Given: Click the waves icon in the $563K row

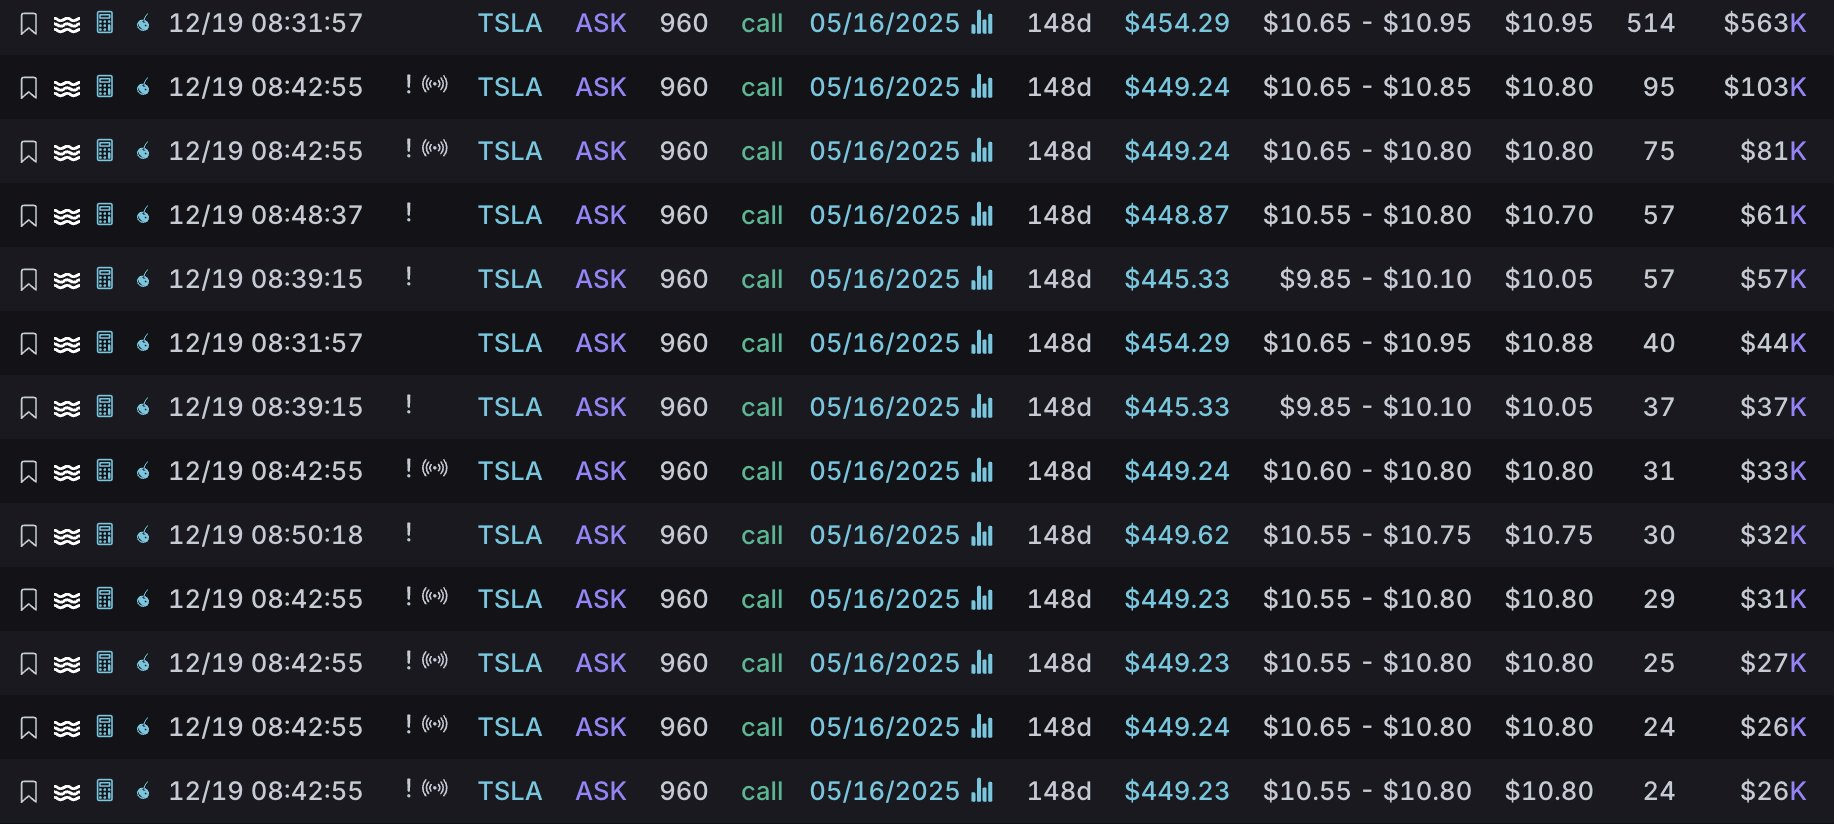Looking at the screenshot, I should [67, 23].
